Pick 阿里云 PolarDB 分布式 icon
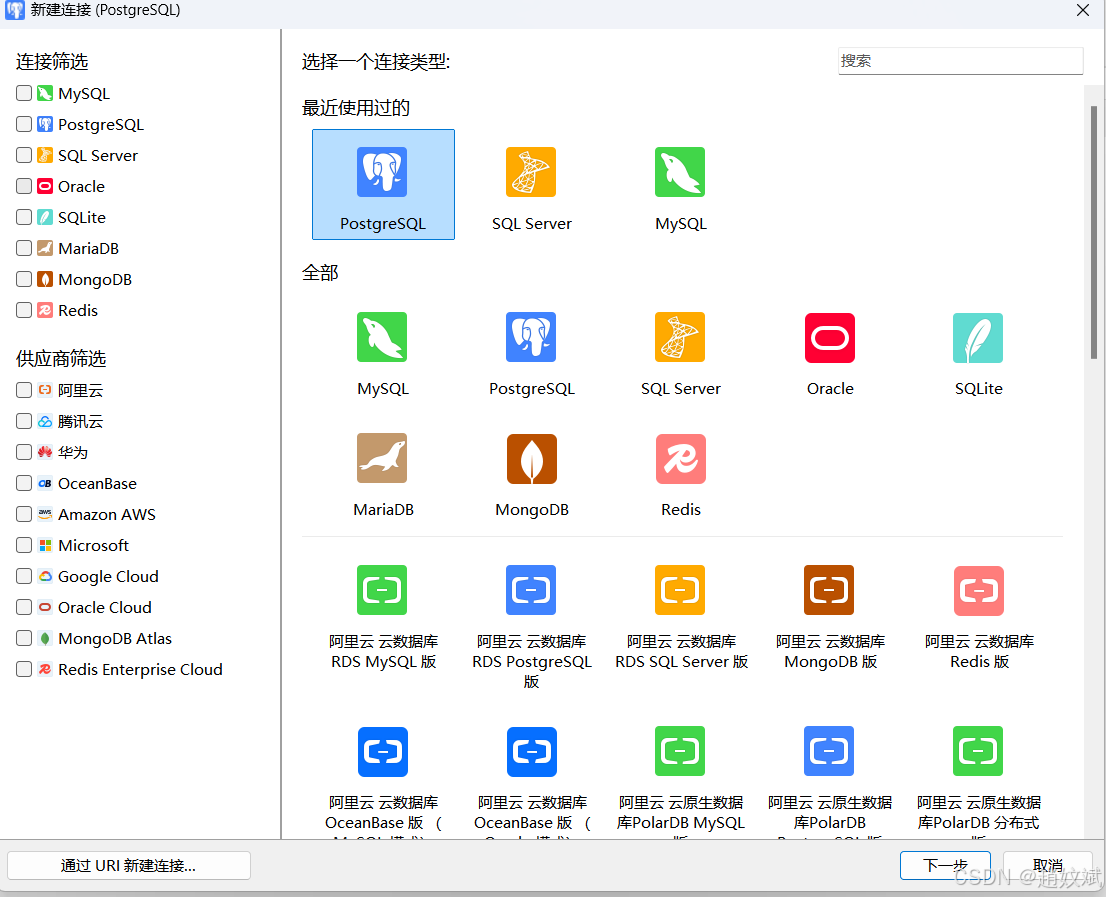 [x=978, y=751]
